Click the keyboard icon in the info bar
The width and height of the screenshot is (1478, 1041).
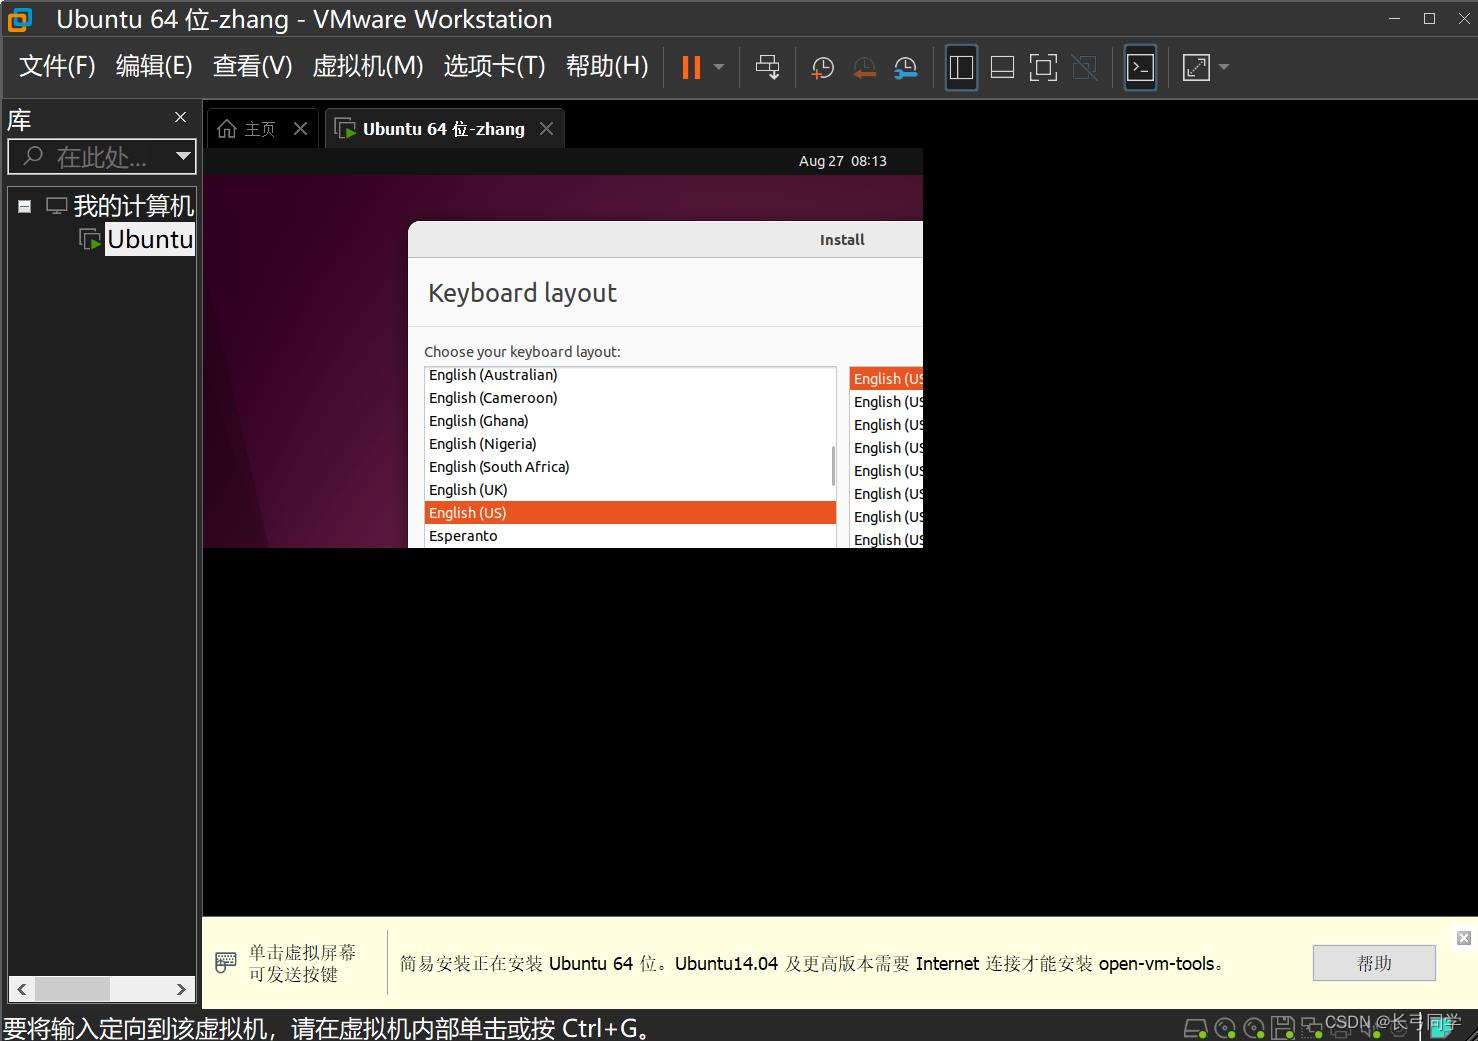pyautogui.click(x=226, y=963)
